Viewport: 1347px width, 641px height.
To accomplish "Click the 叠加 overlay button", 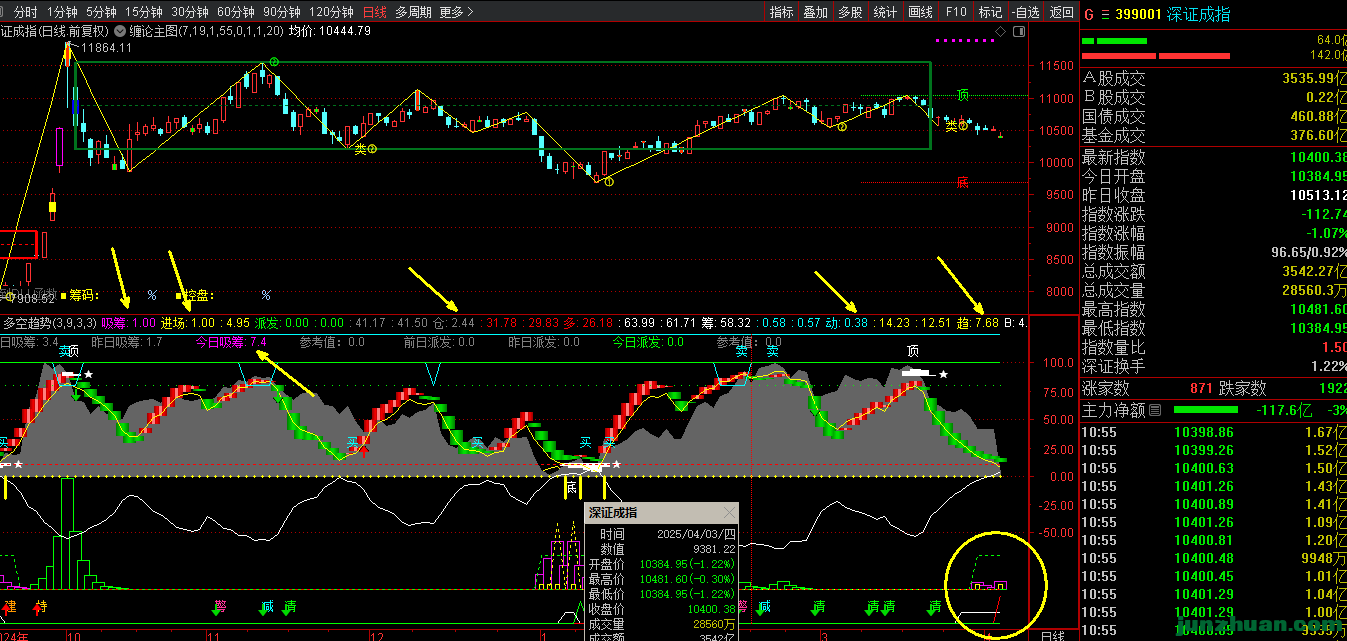I will pyautogui.click(x=815, y=12).
